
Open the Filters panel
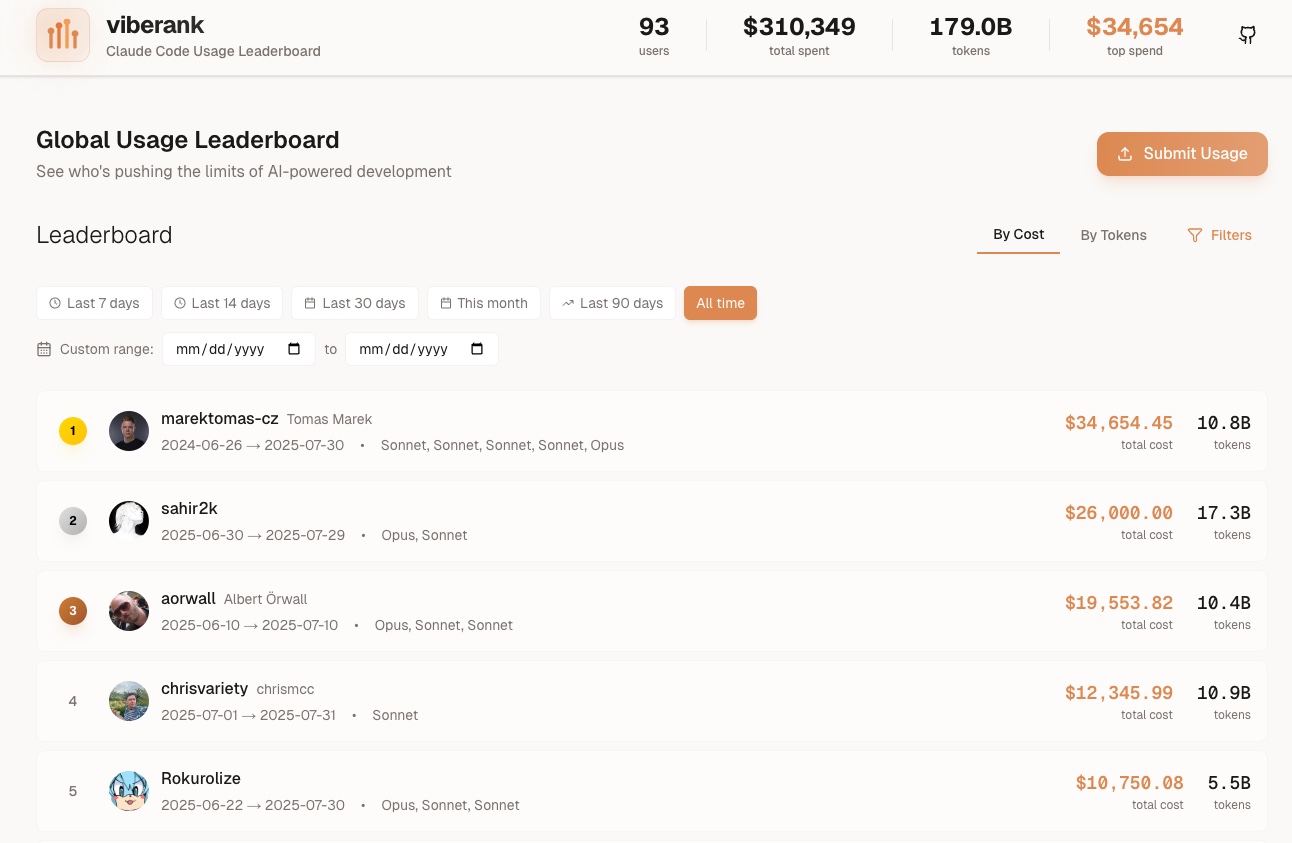(1220, 235)
